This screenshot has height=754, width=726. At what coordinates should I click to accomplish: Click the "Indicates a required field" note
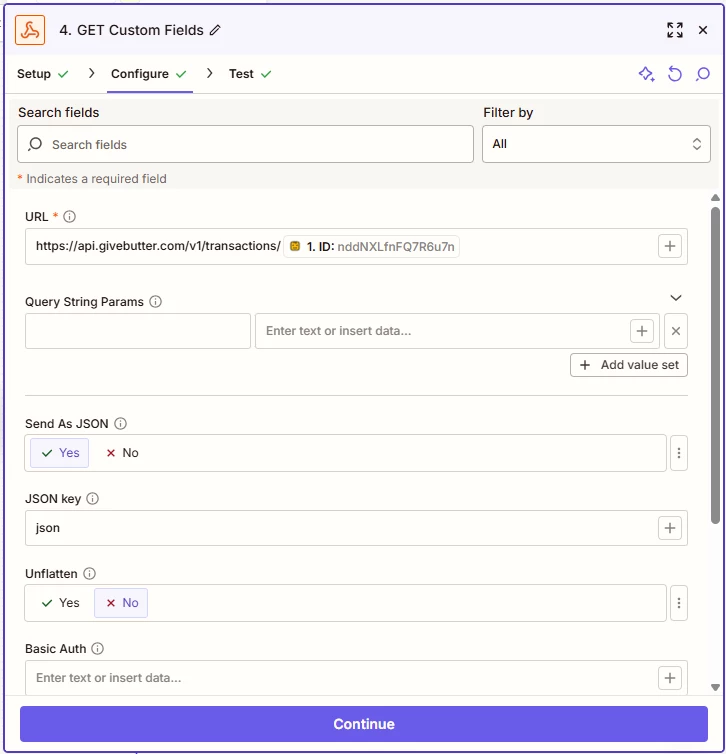click(96, 179)
